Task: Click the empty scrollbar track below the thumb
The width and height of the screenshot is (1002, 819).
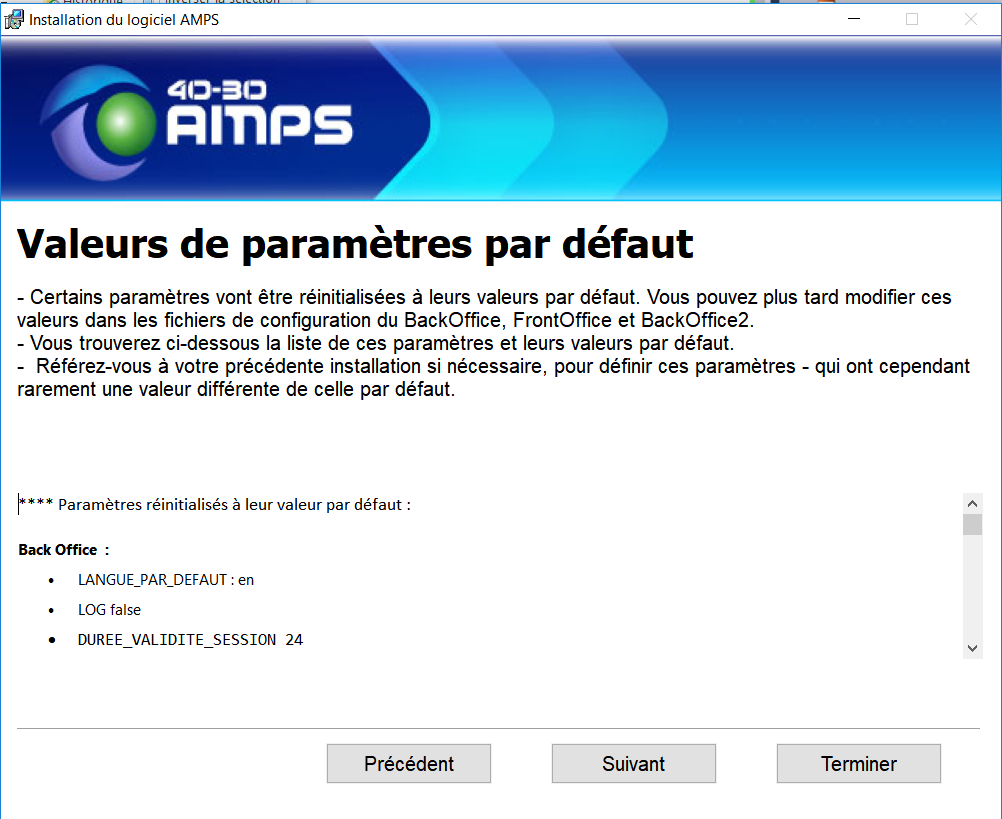Action: 972,590
